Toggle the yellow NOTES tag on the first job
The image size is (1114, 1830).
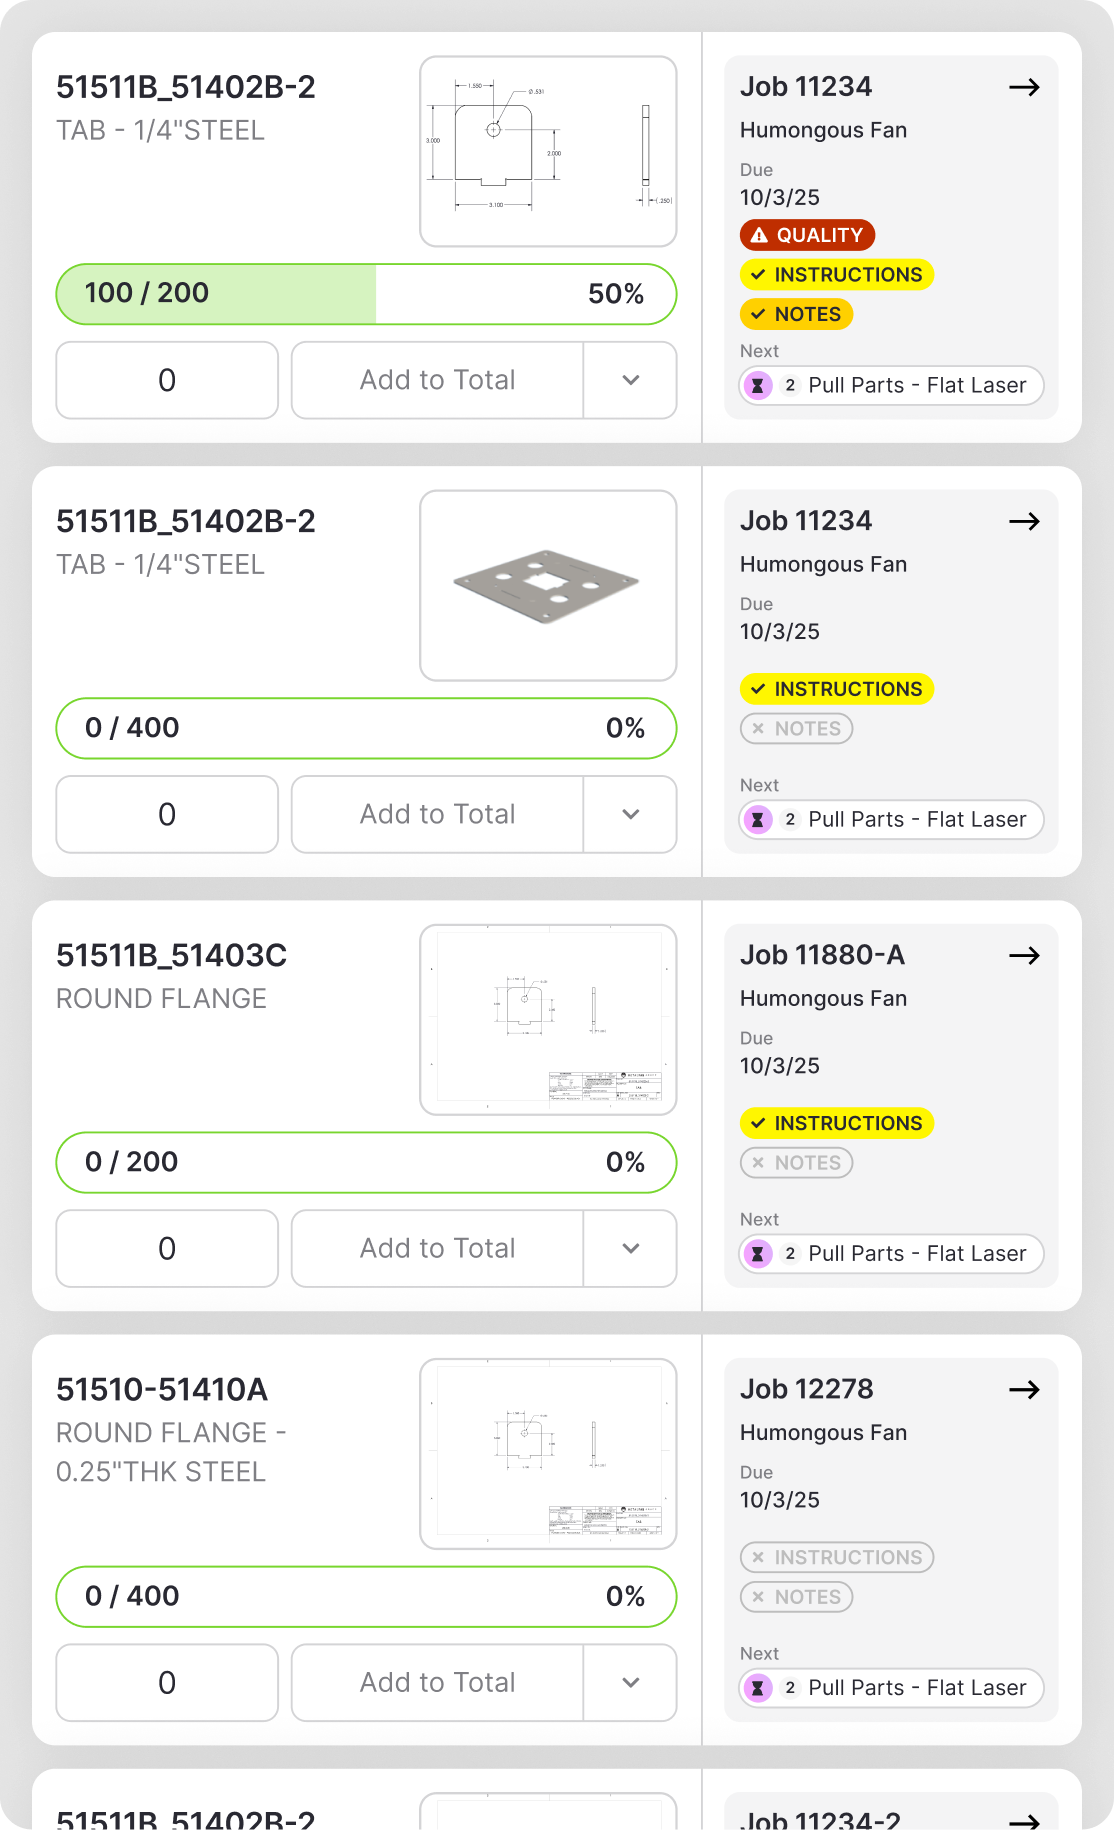796,314
